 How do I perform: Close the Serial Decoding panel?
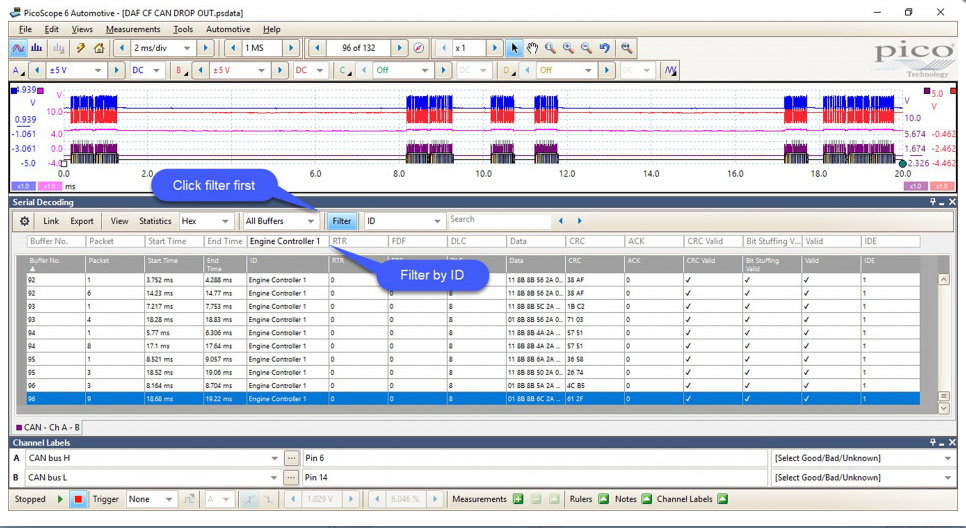point(952,202)
